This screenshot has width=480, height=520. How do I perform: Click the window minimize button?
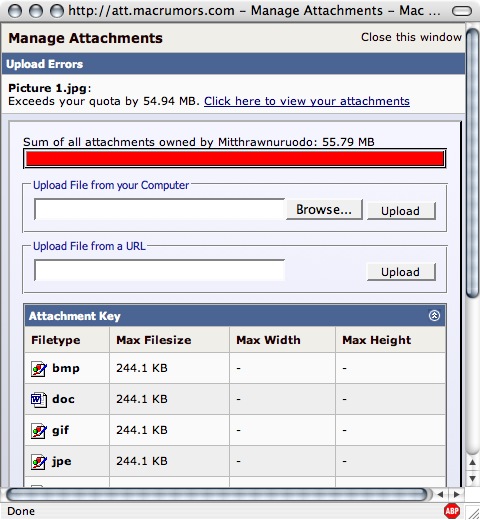(x=36, y=11)
